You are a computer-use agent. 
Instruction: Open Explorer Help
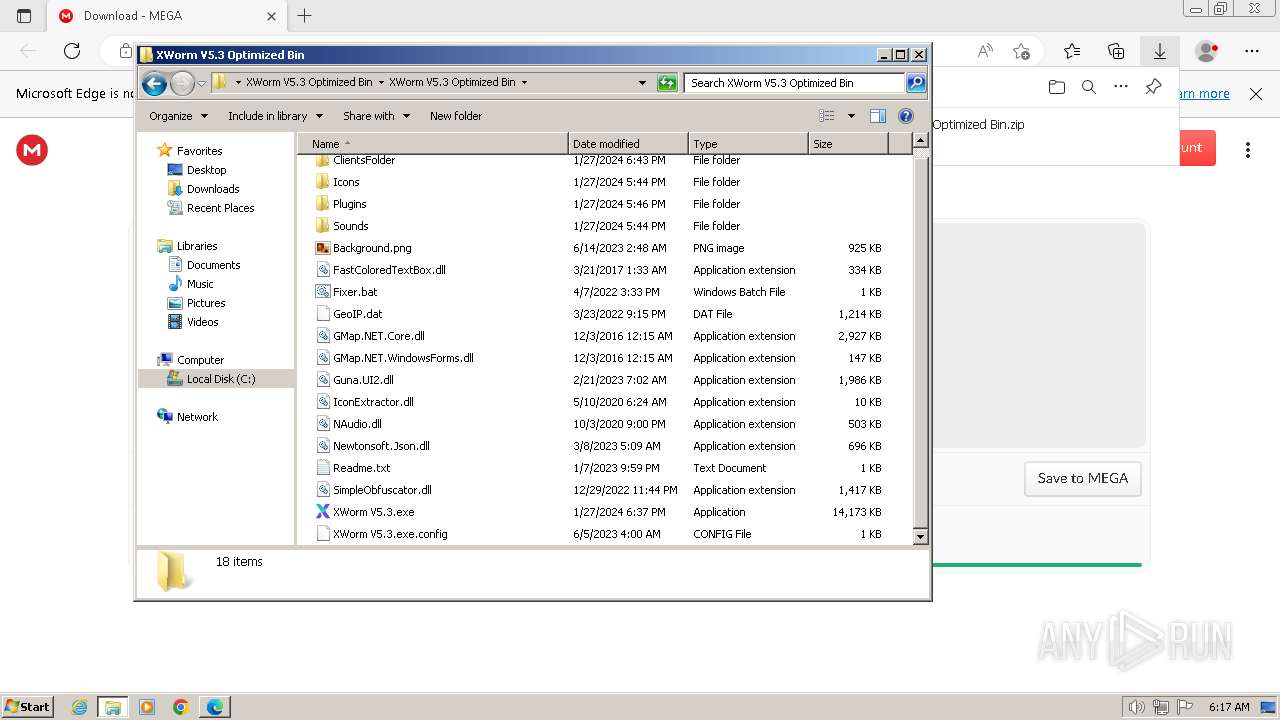click(906, 116)
